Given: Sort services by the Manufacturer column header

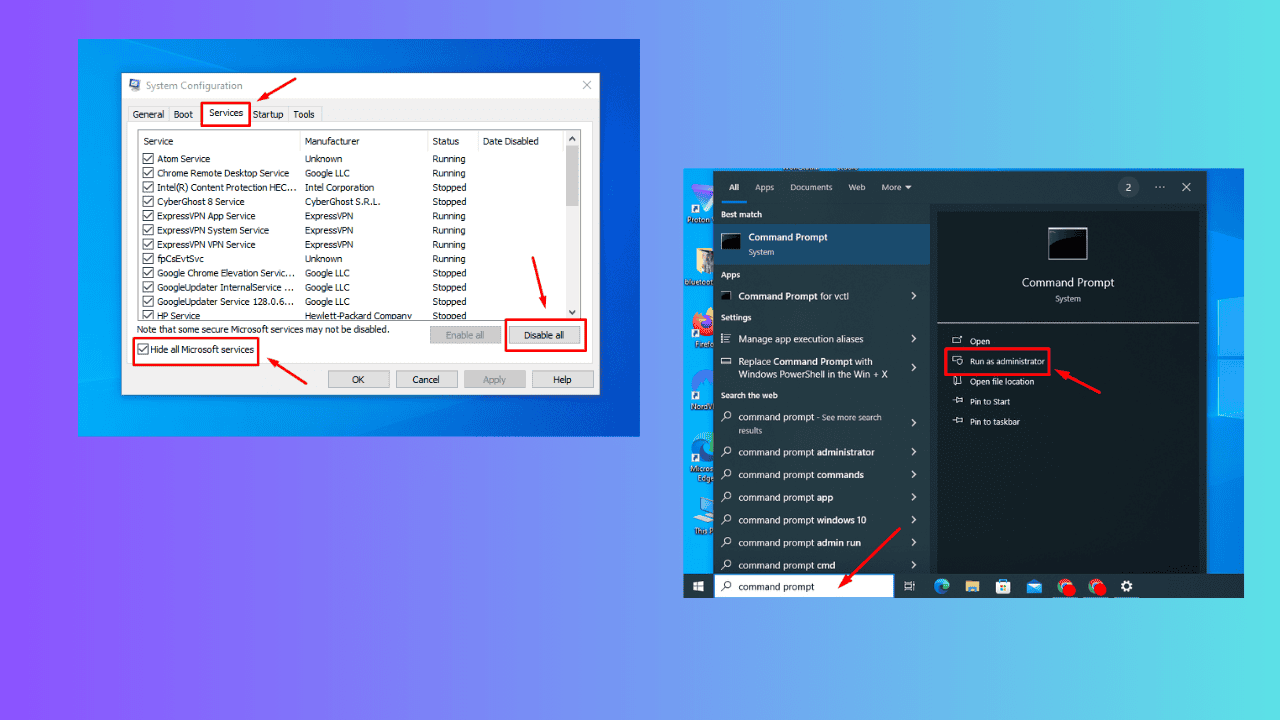Looking at the screenshot, I should tap(364, 141).
